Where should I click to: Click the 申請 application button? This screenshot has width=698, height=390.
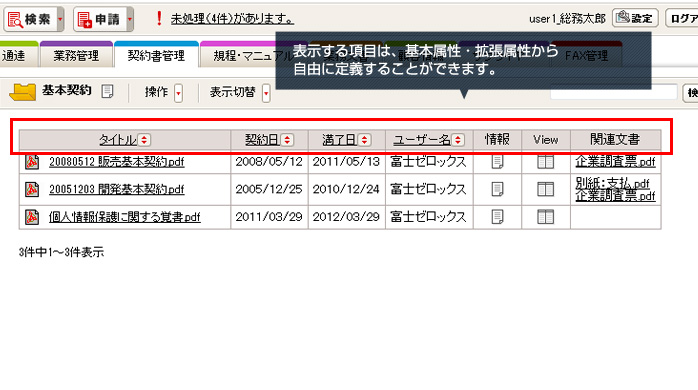tap(100, 19)
